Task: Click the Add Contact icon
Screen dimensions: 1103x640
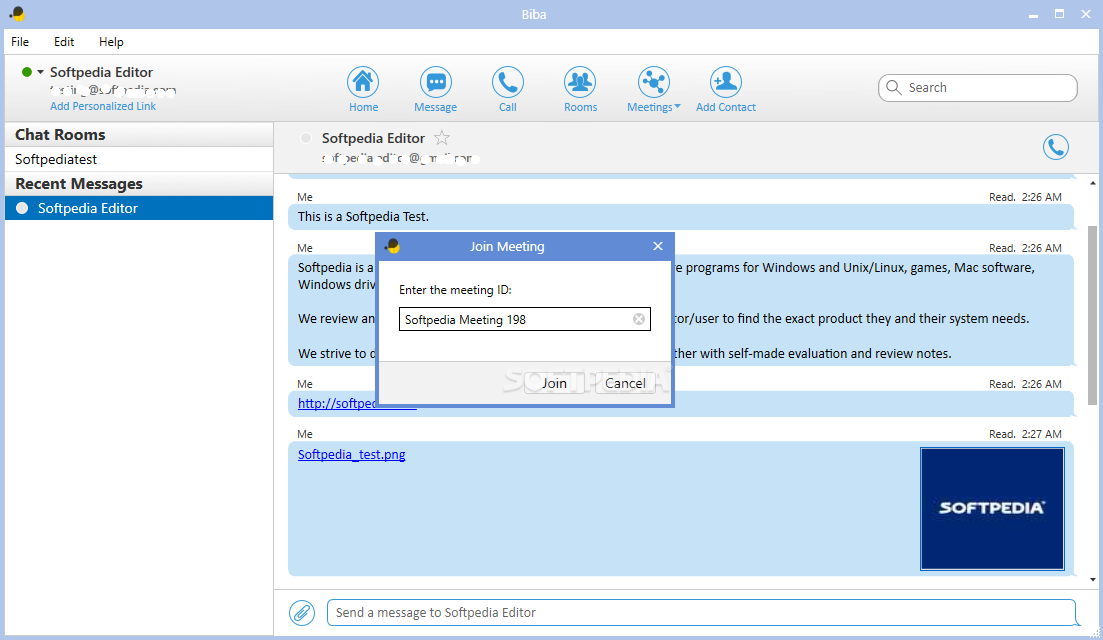Action: [x=725, y=83]
